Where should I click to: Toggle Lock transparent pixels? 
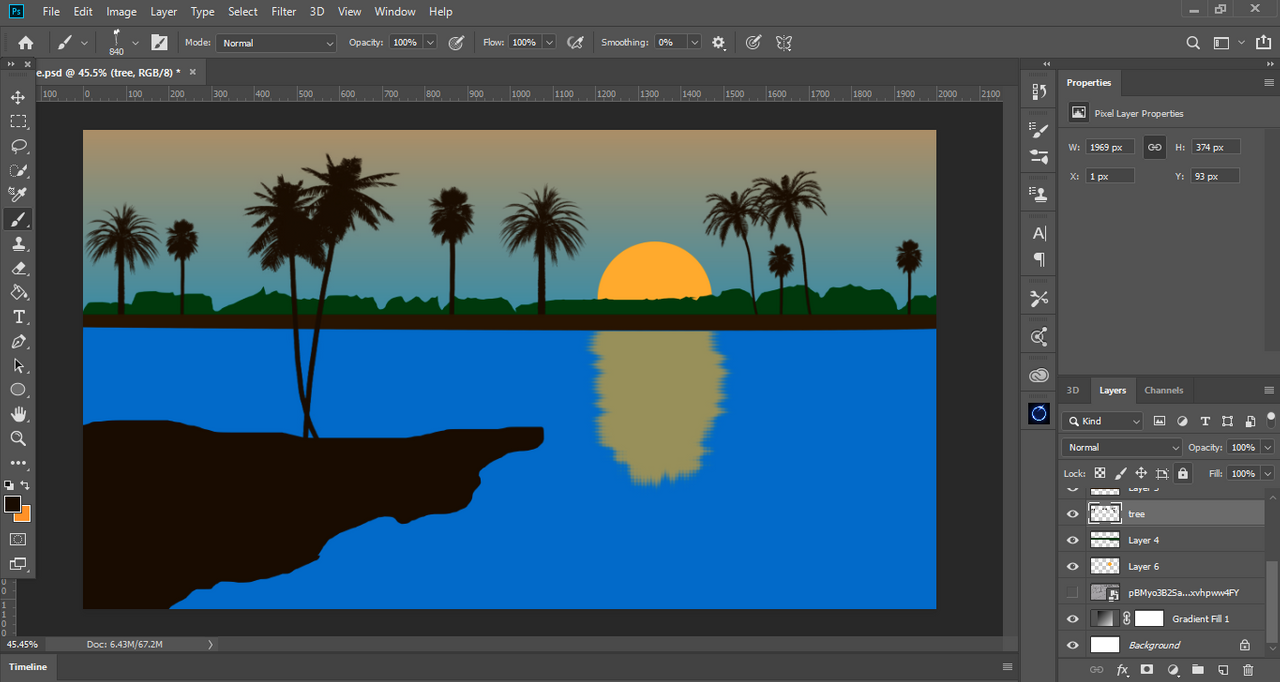pyautogui.click(x=1100, y=474)
